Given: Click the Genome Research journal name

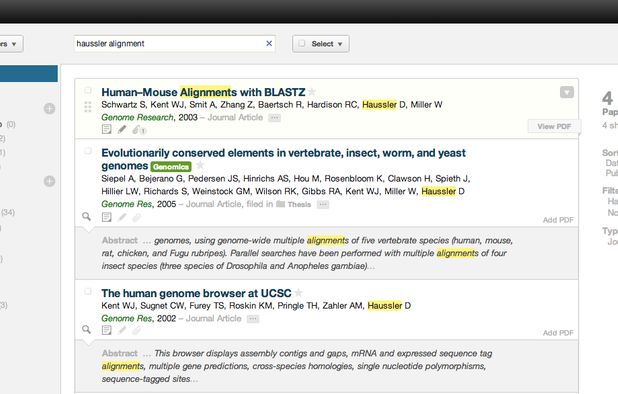Looking at the screenshot, I should pos(137,117).
